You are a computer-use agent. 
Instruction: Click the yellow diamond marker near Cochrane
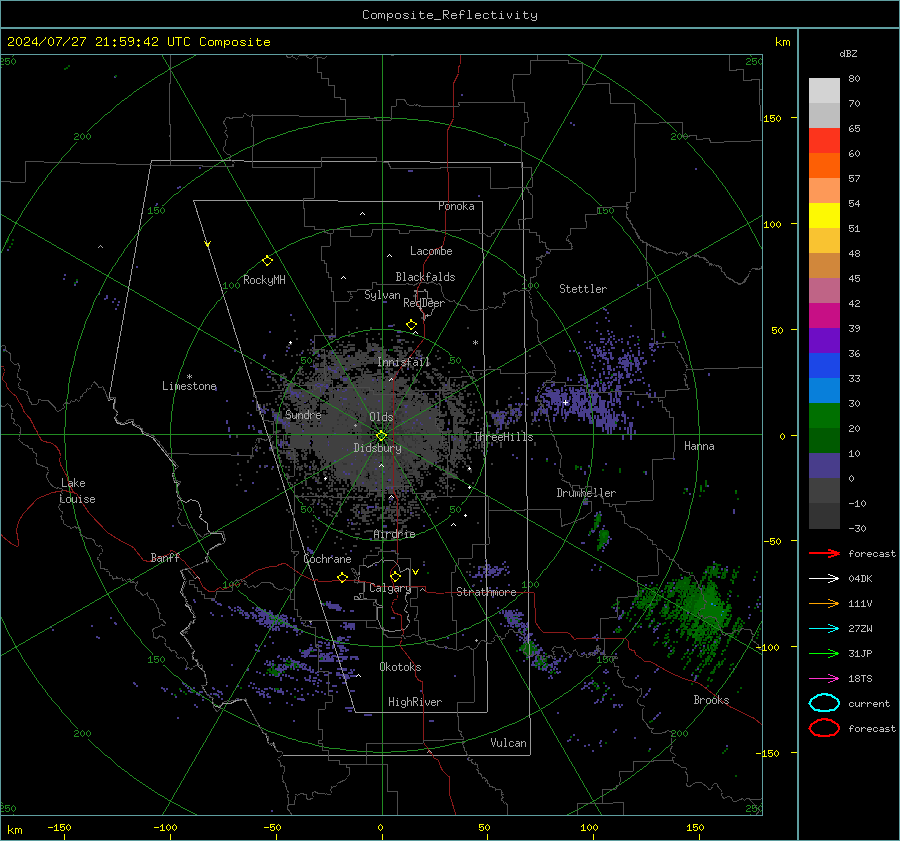(342, 578)
